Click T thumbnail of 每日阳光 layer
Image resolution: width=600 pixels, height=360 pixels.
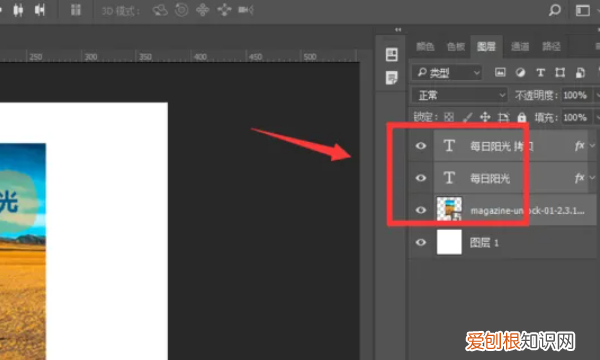tap(449, 178)
